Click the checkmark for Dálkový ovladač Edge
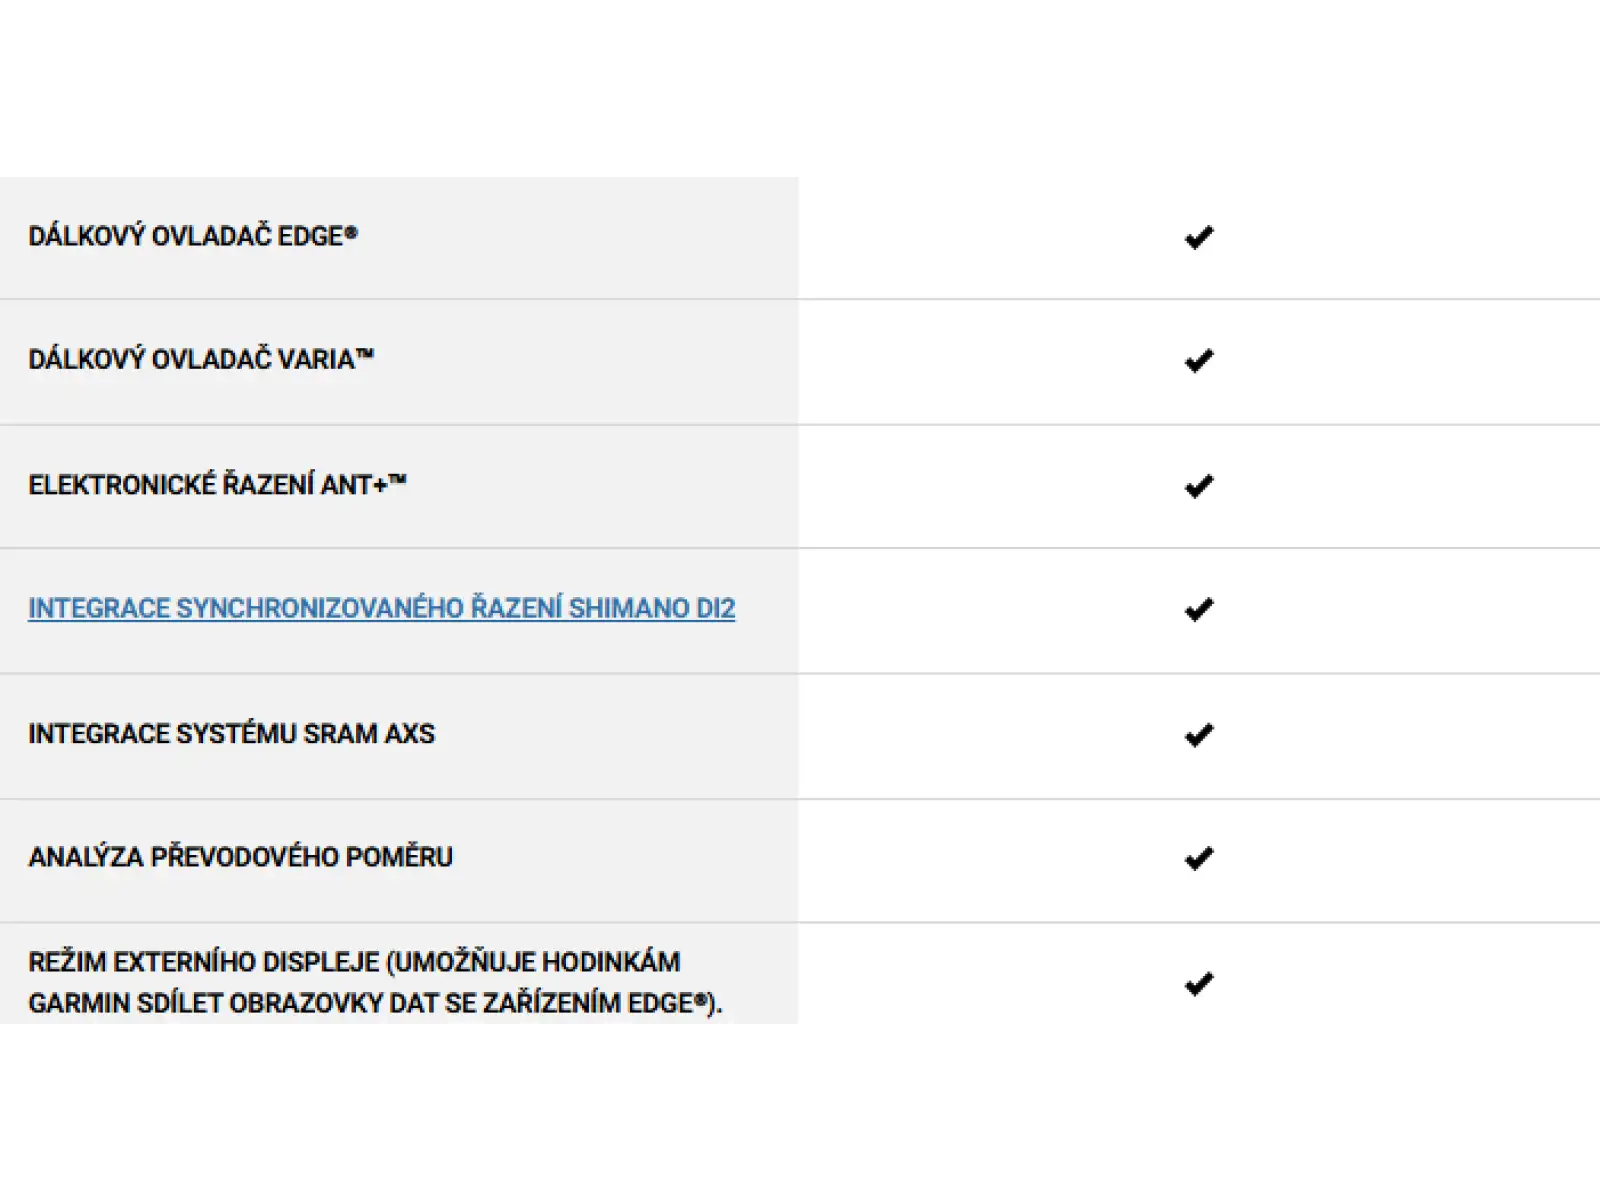Viewport: 1600px width, 1200px height. [1198, 237]
